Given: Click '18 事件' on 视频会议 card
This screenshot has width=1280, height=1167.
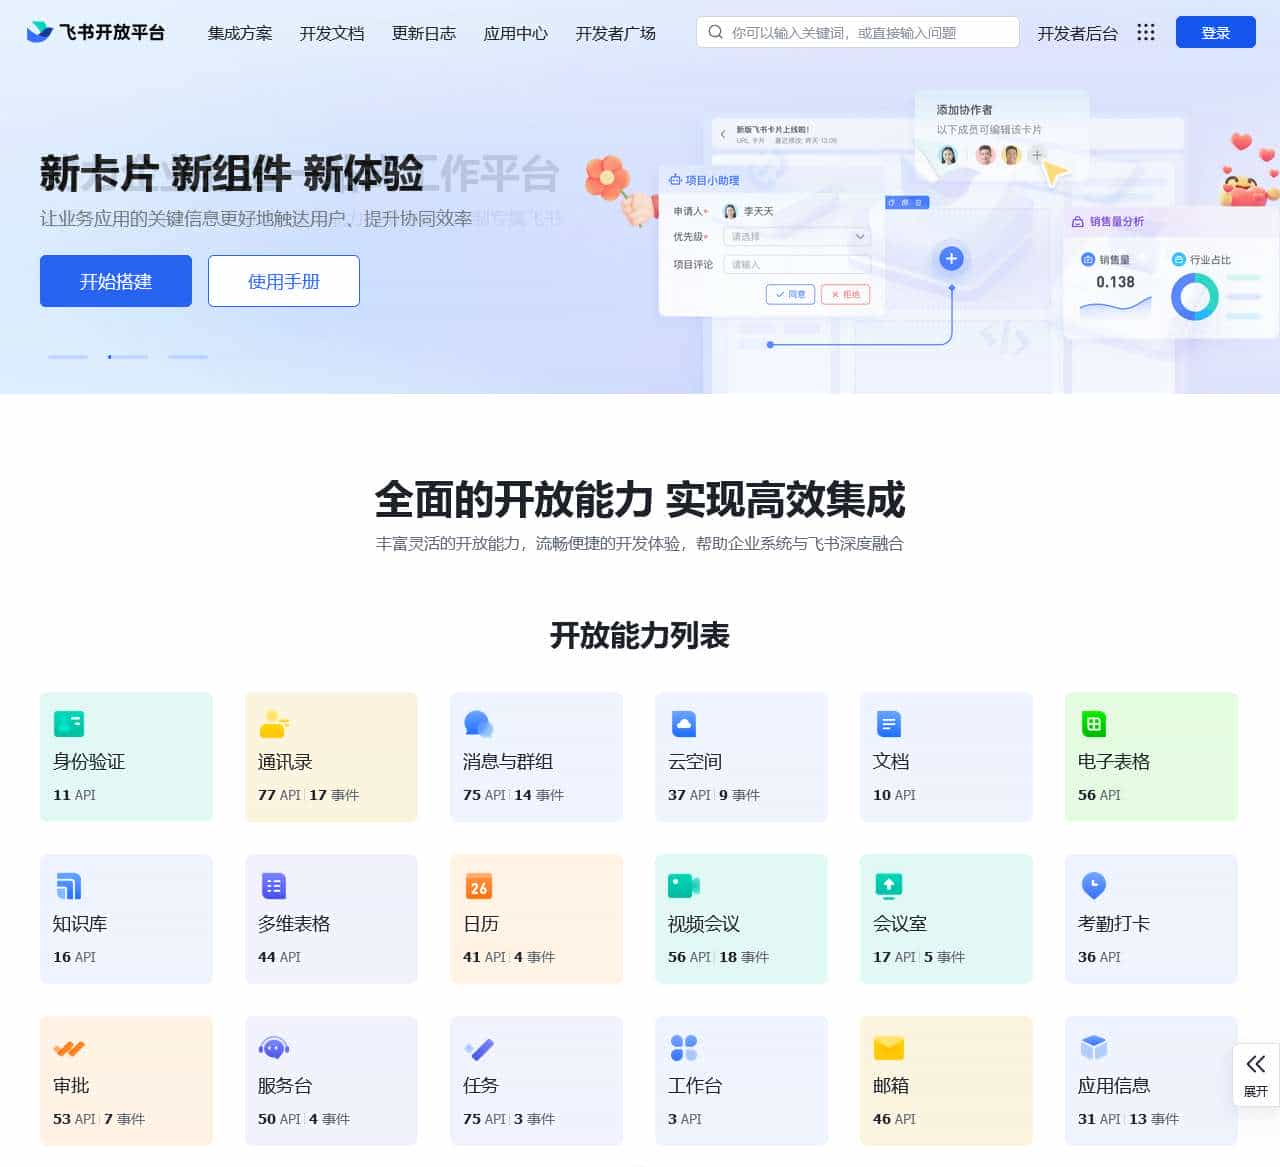Looking at the screenshot, I should (x=744, y=957).
